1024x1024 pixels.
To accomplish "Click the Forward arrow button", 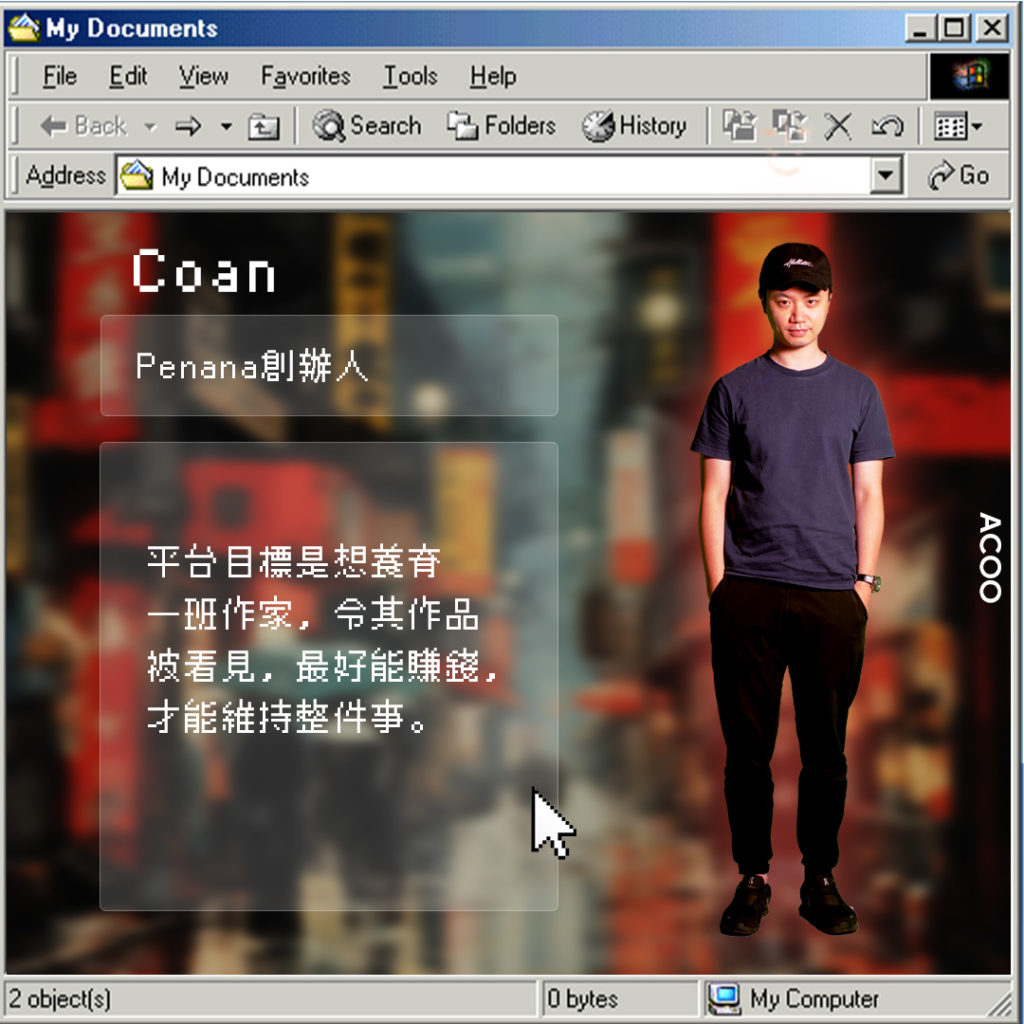I will pos(188,126).
